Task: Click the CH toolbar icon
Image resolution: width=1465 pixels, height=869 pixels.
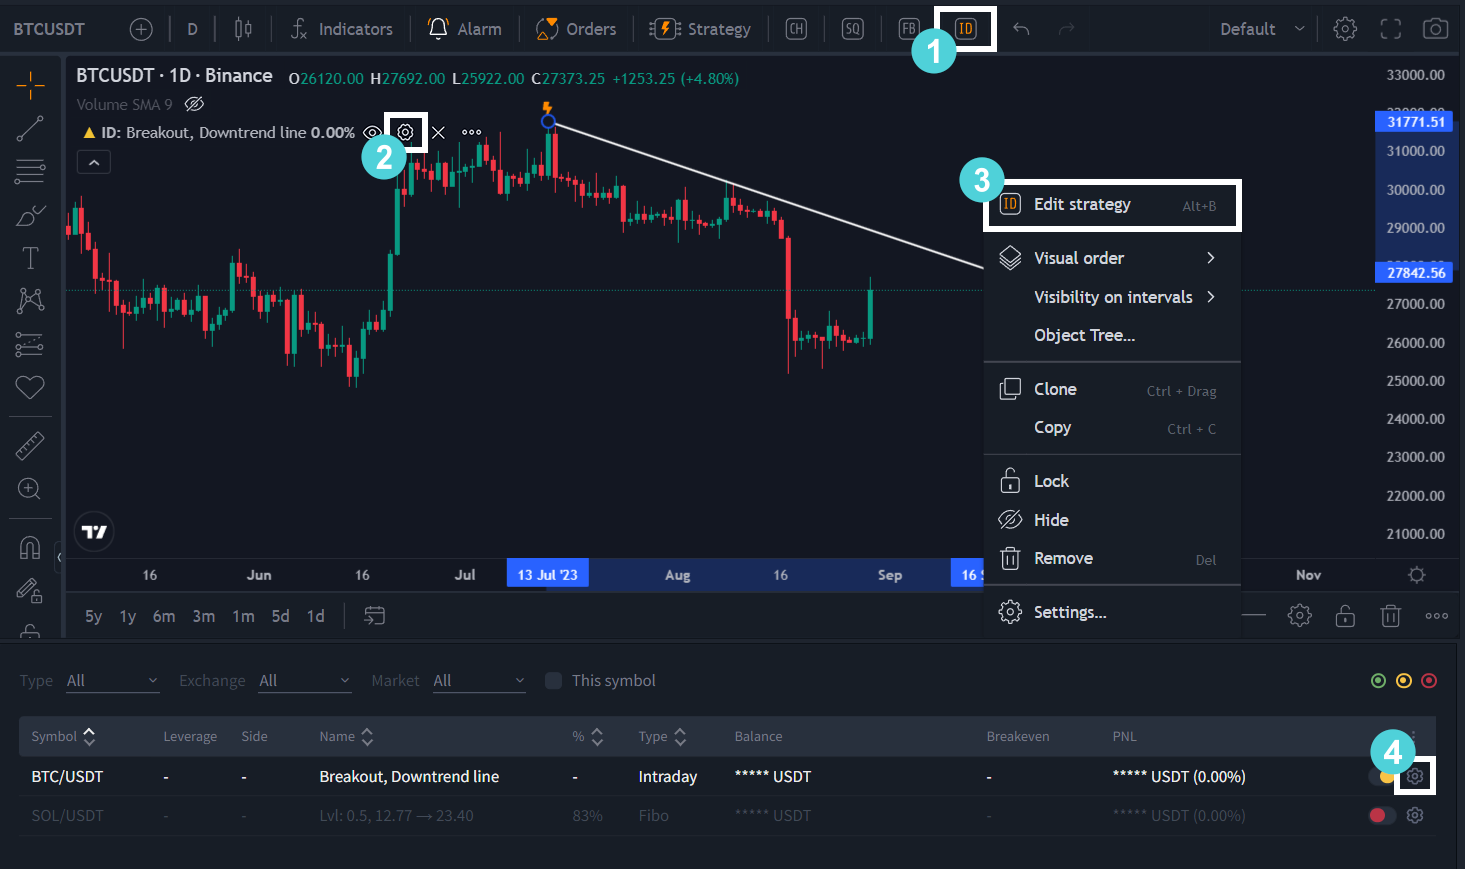Action: tap(796, 29)
